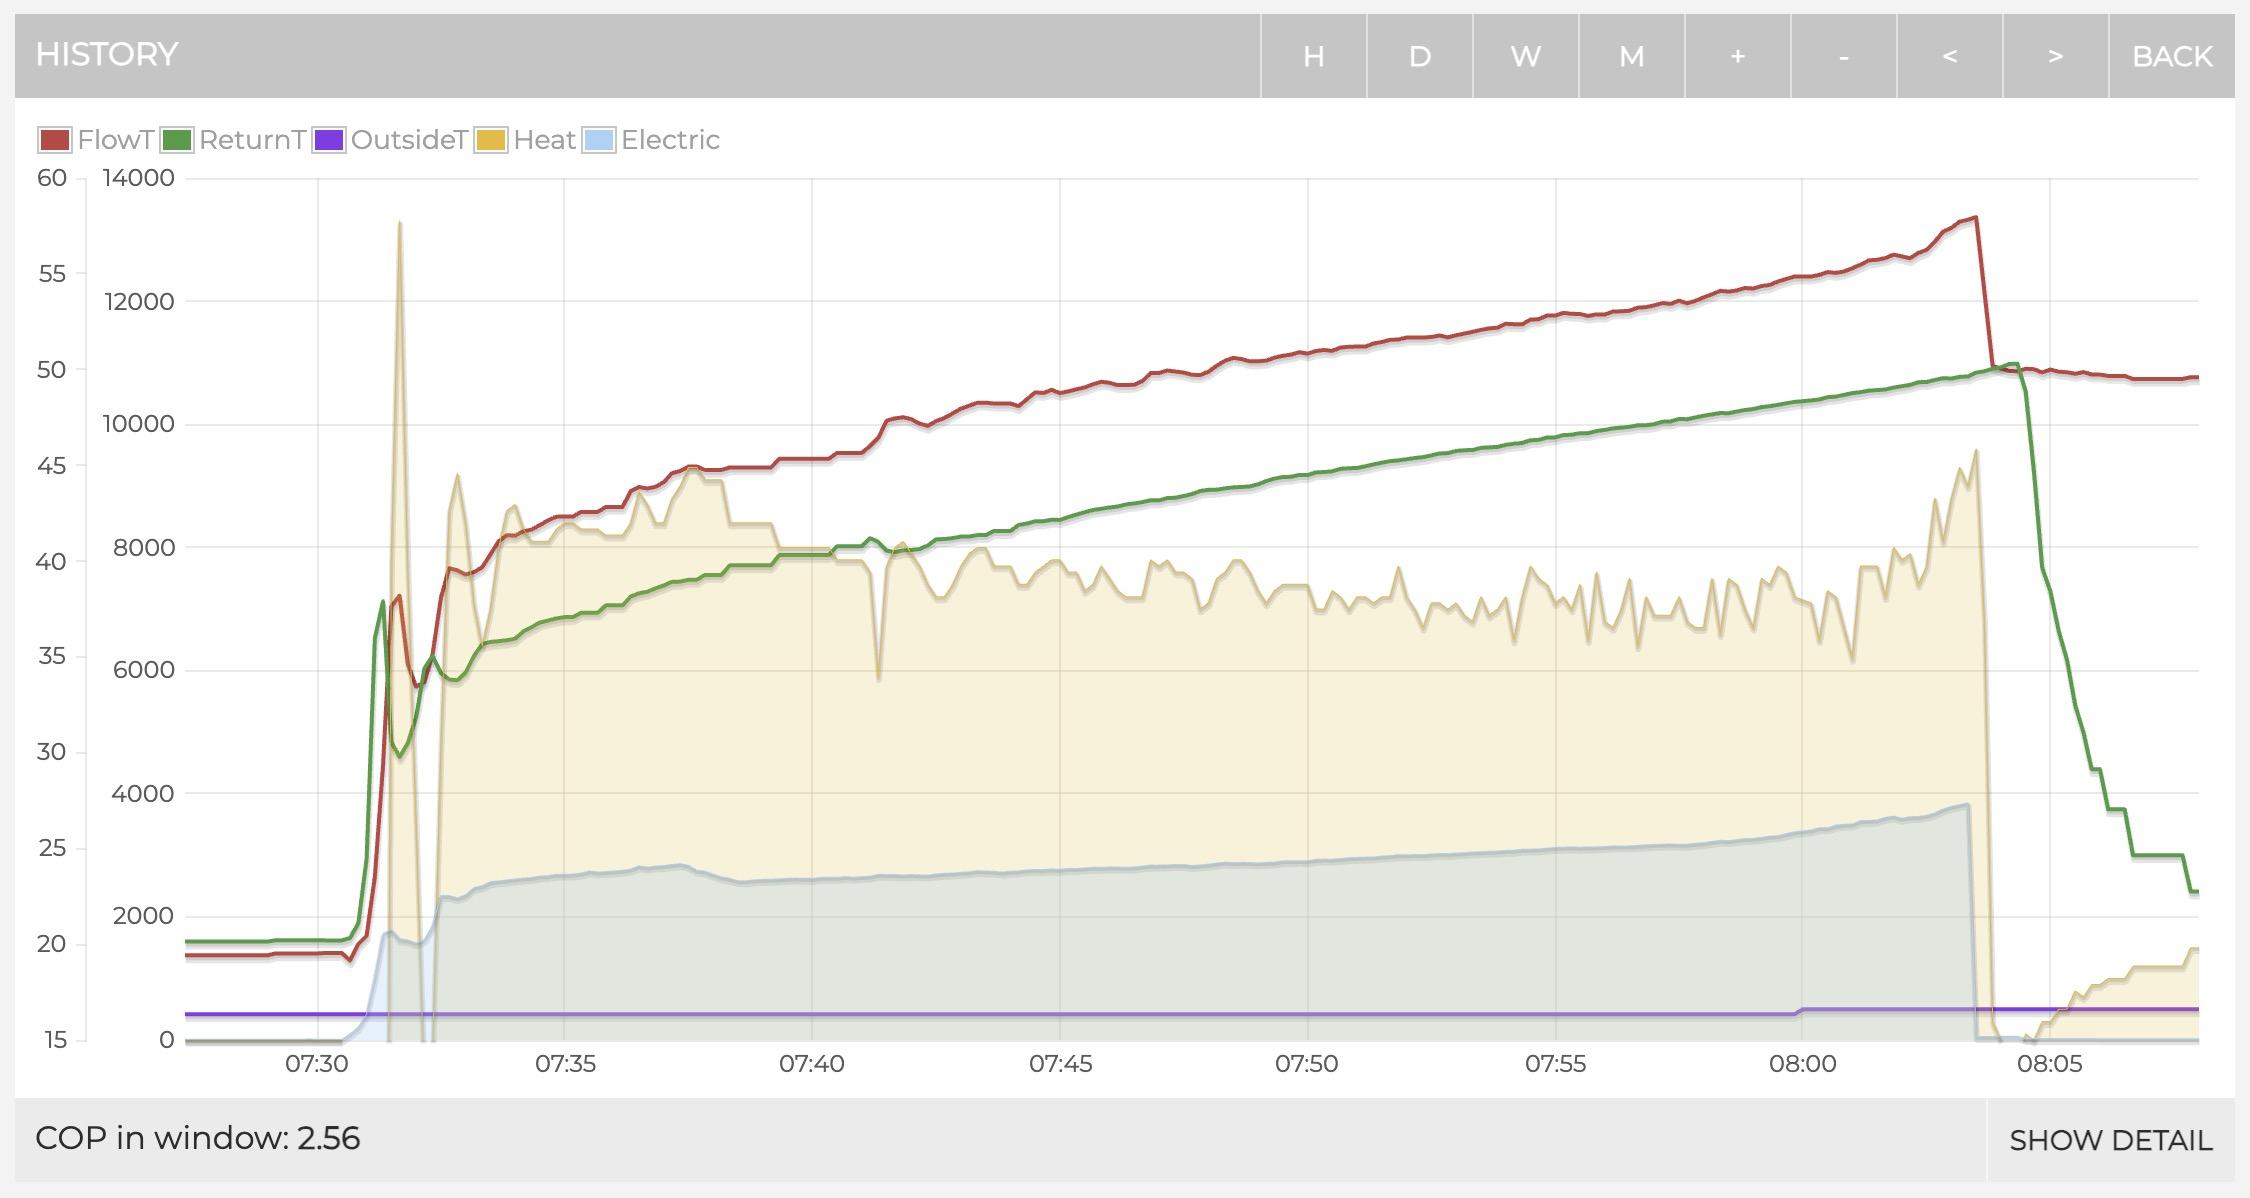
Task: Go back with the BACK button
Action: (x=2172, y=56)
